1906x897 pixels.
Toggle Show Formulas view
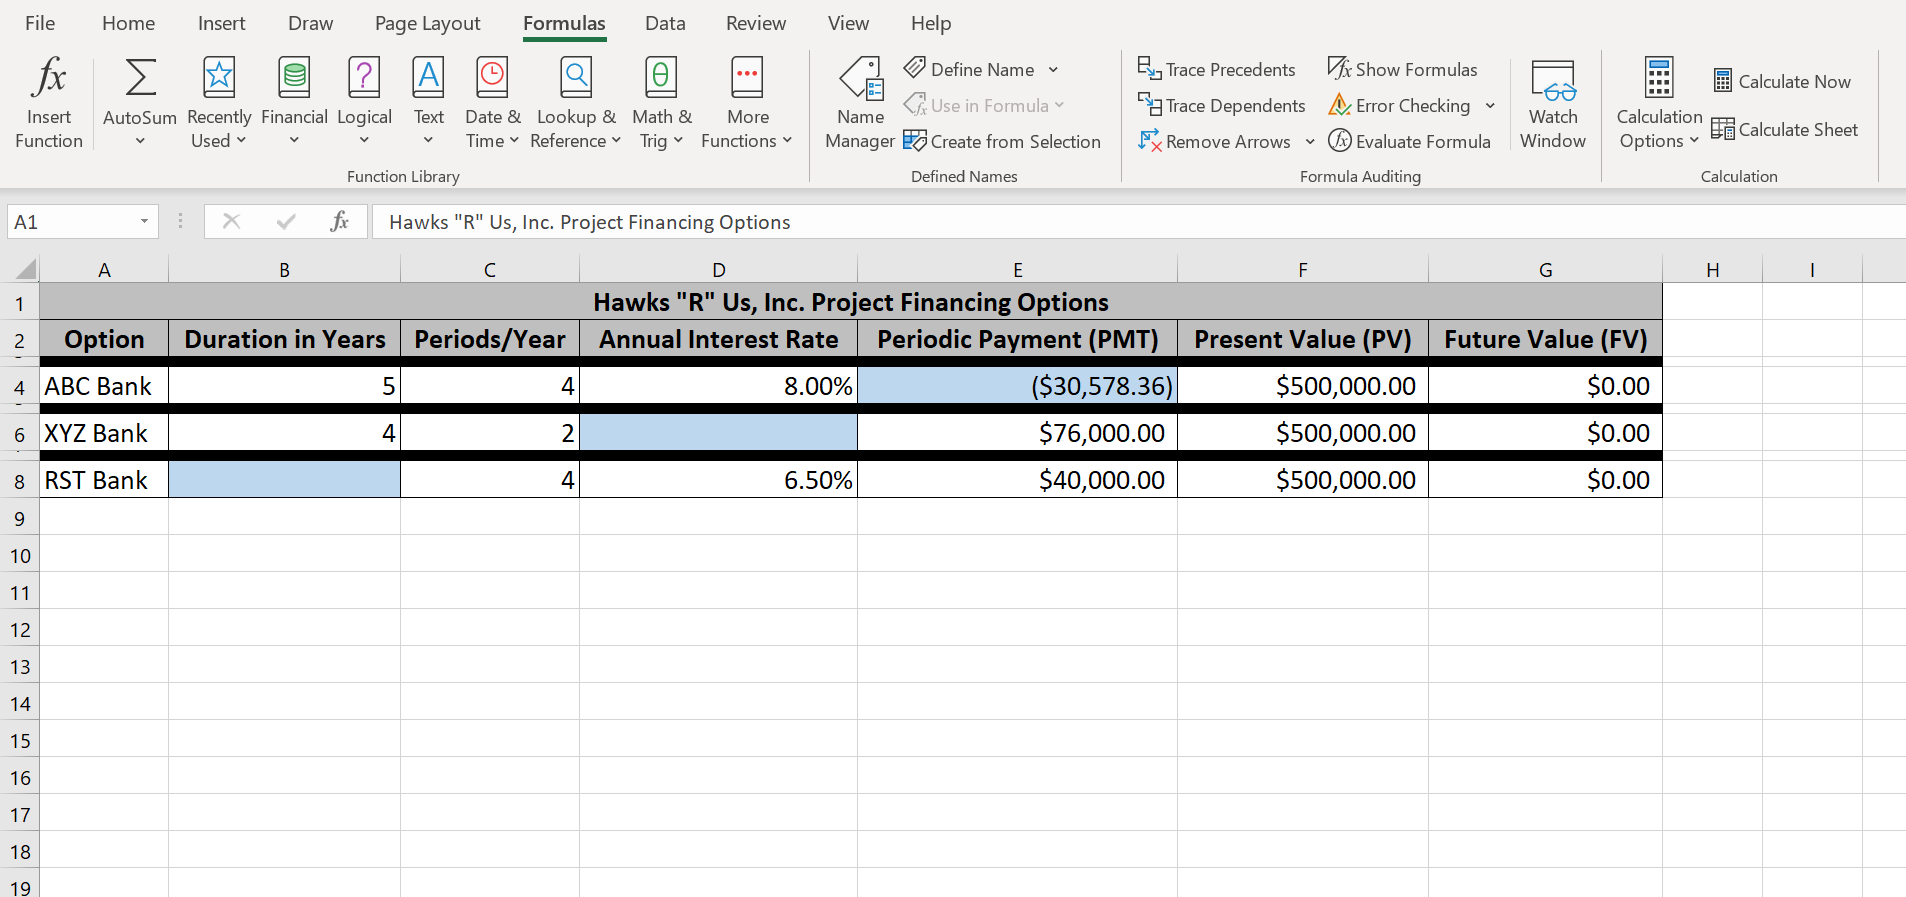pyautogui.click(x=1403, y=69)
